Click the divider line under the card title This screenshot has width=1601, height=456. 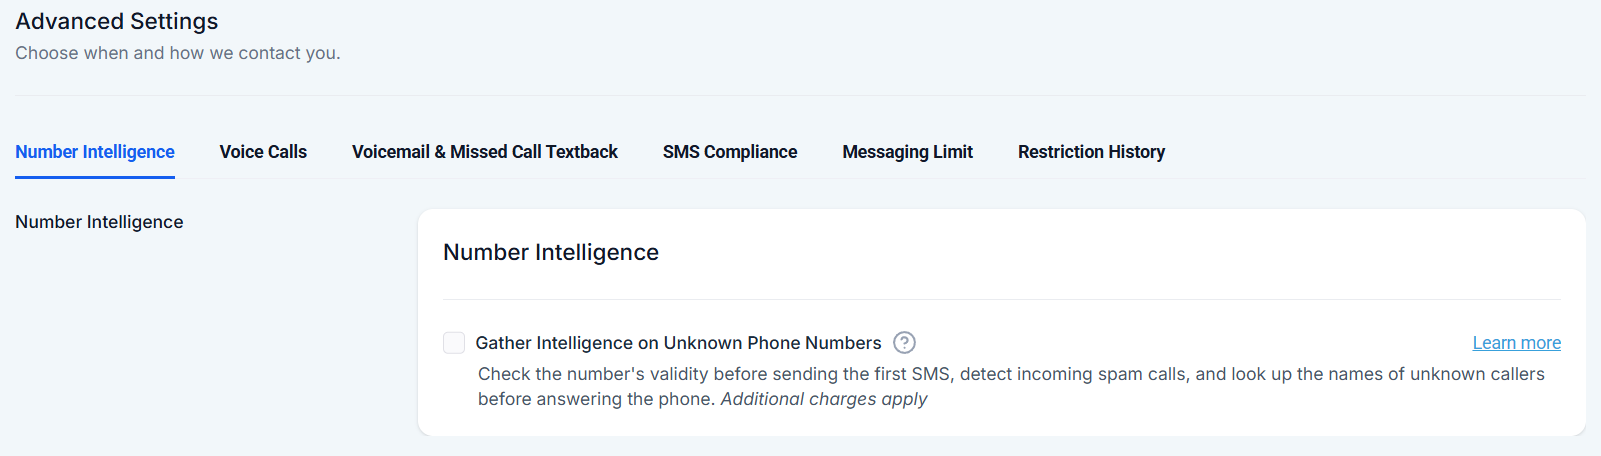click(1001, 299)
